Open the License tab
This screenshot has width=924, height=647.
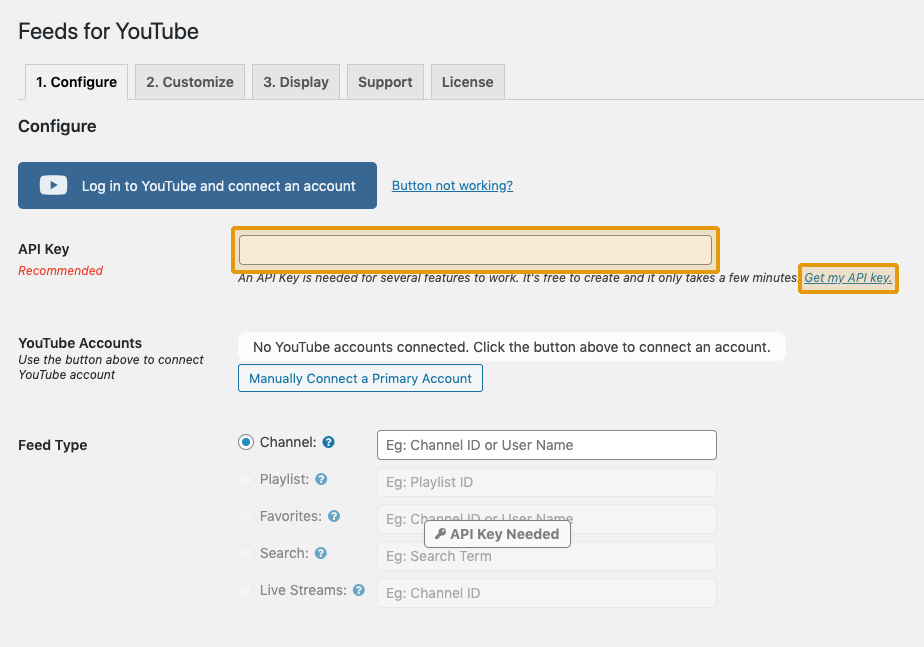[x=467, y=81]
